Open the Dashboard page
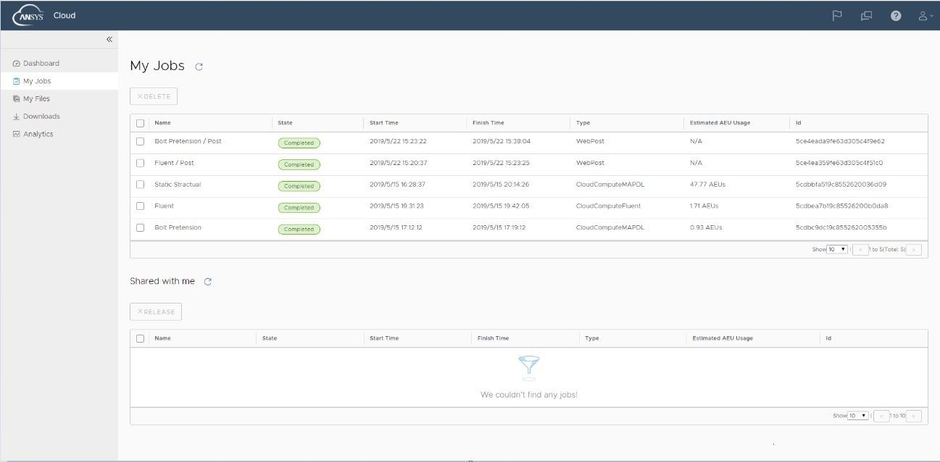This screenshot has width=940, height=462. click(x=41, y=63)
